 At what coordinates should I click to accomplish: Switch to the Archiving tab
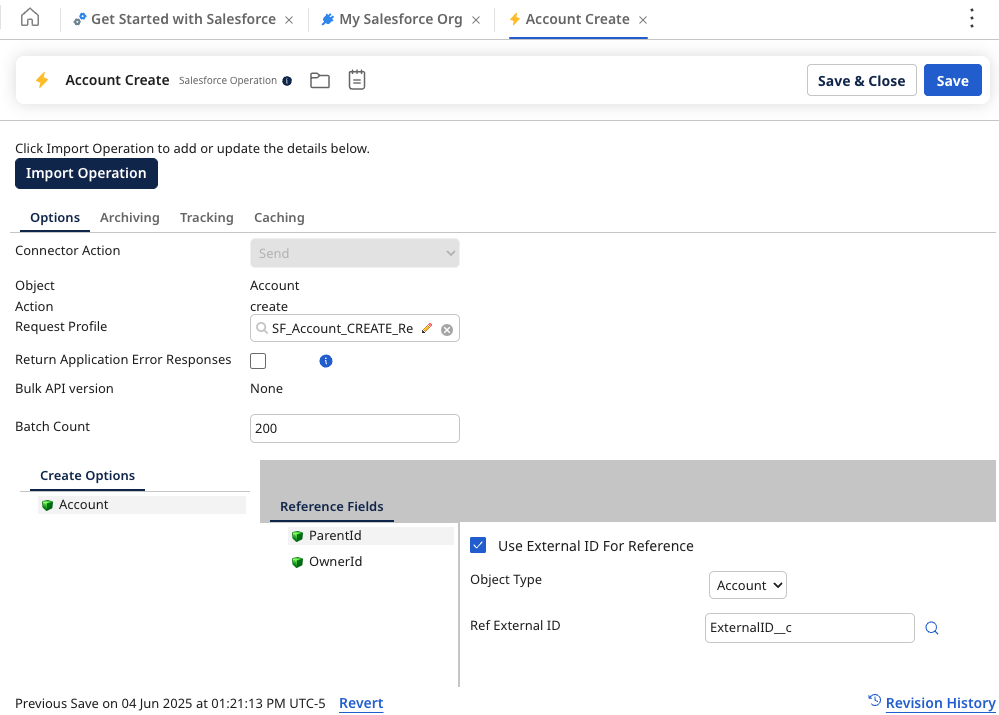(x=129, y=217)
